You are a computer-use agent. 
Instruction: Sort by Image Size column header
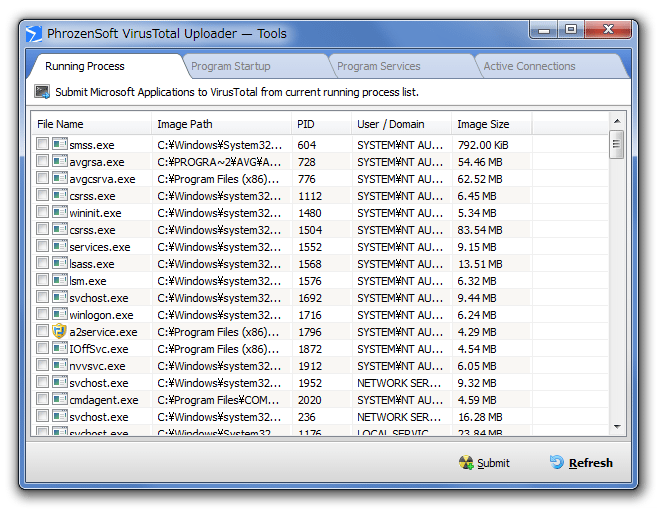(492, 124)
